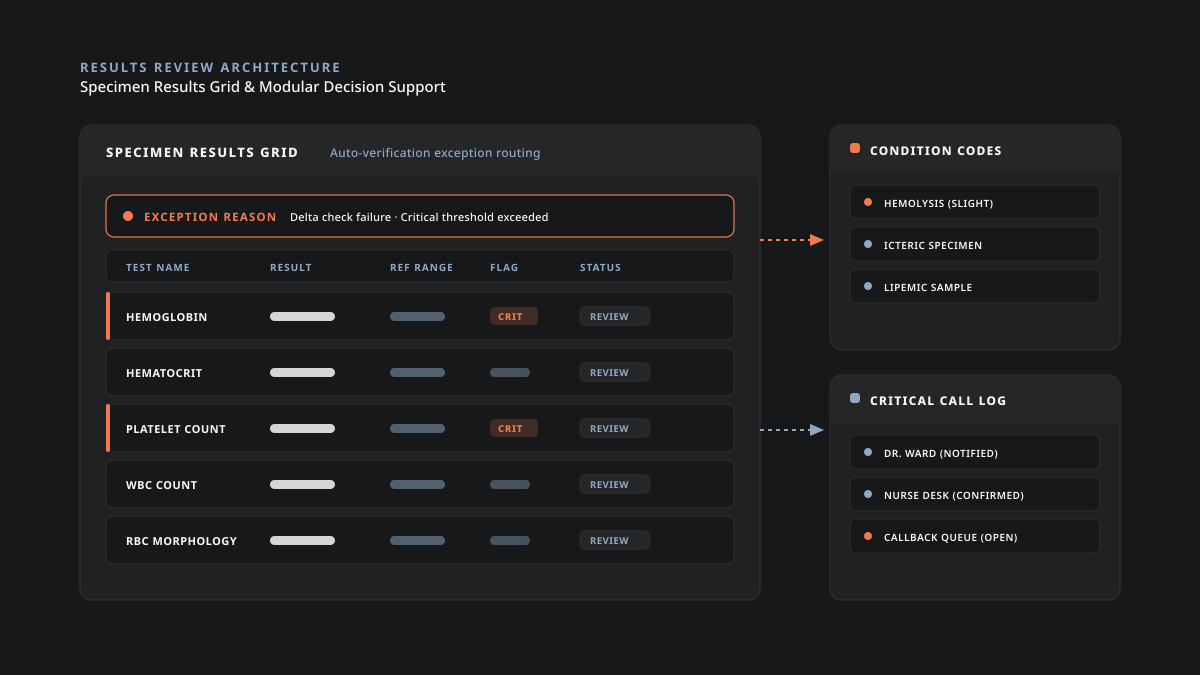This screenshot has height=675, width=1200.
Task: Click the Platelet Count result value bar
Action: [x=302, y=428]
